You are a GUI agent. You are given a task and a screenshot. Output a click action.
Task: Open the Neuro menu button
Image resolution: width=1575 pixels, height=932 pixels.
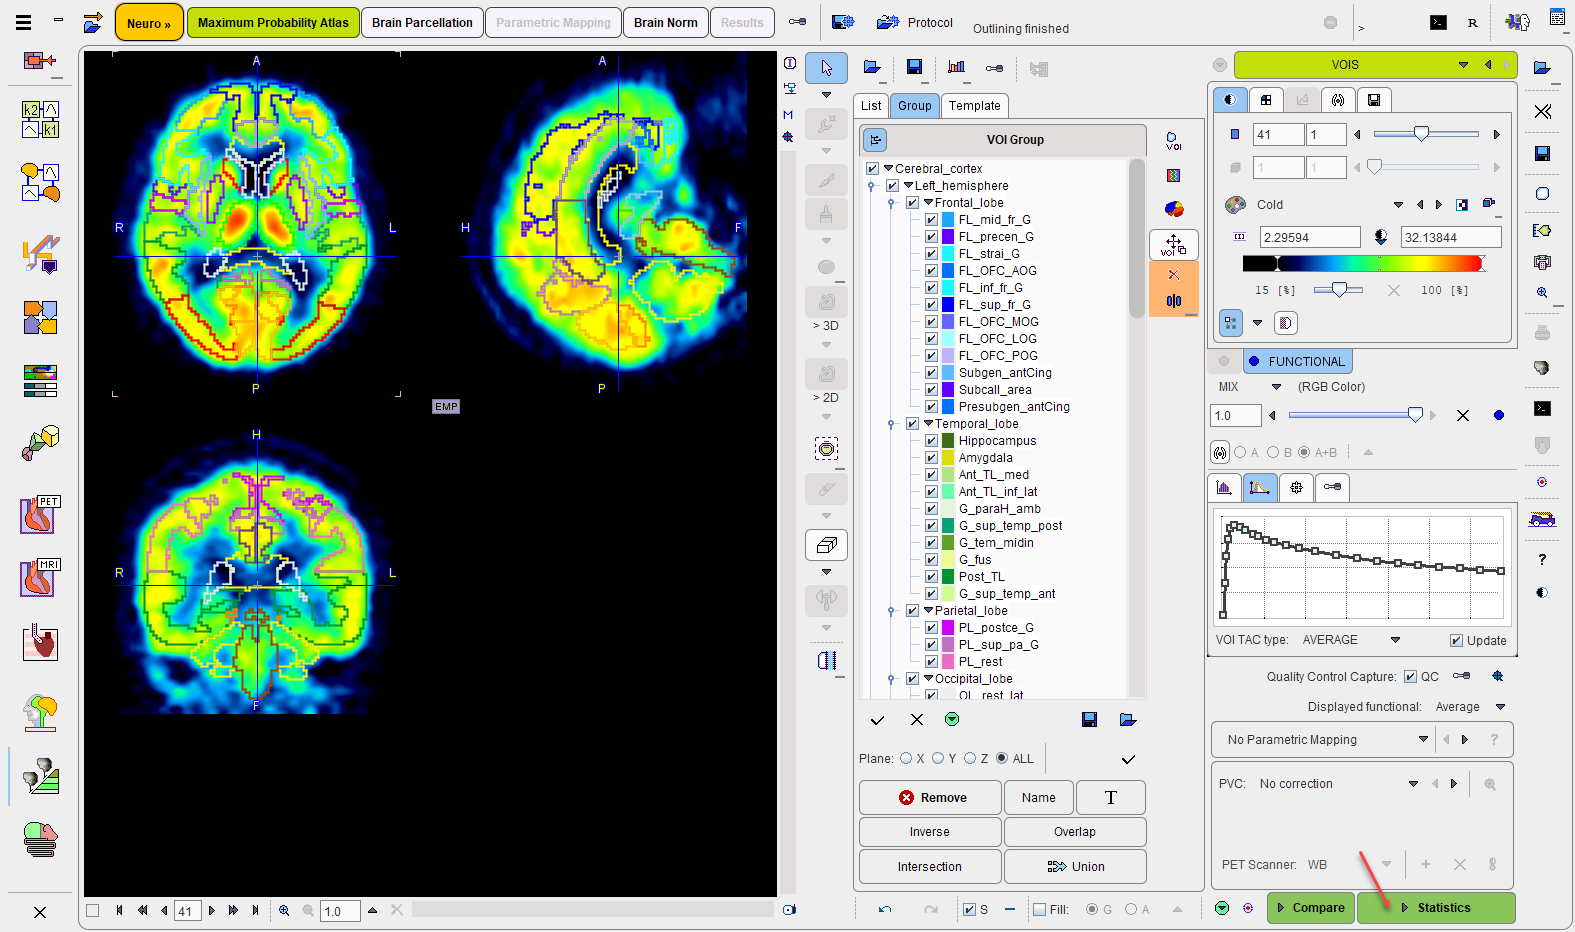tap(149, 22)
